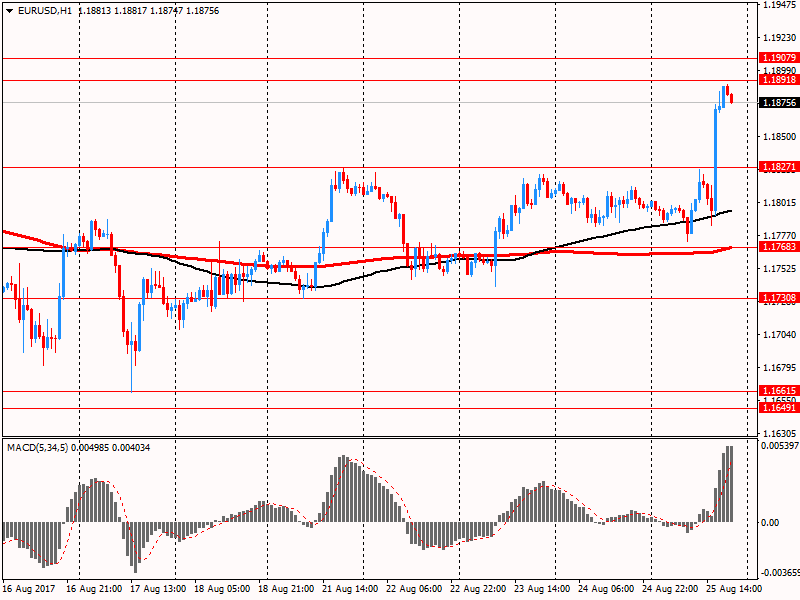
Task: Select the MACD values 0.004985 0.004034
Action: point(111,448)
